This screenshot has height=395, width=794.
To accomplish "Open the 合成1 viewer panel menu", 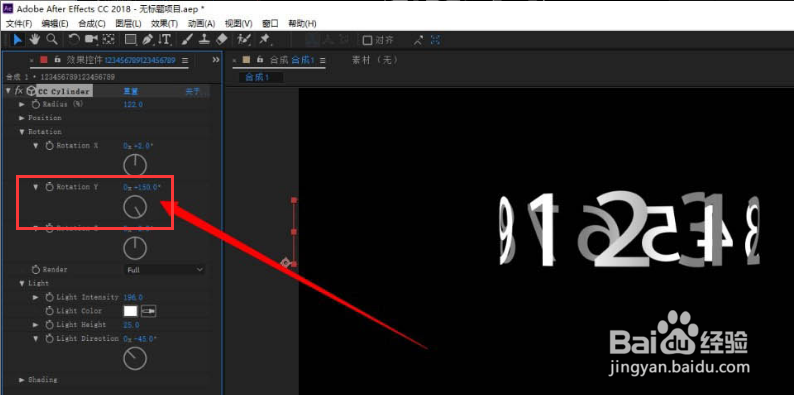I will coord(322,60).
